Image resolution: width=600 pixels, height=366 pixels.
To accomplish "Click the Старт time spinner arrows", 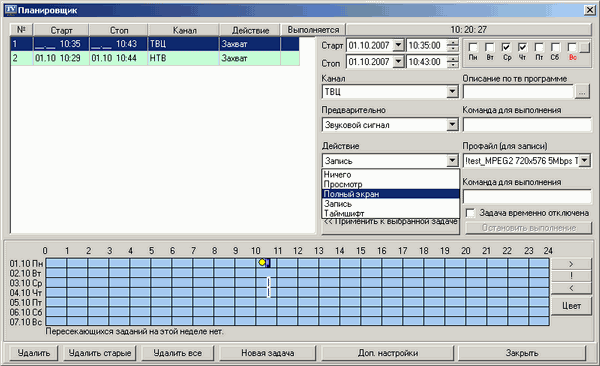I will click(453, 45).
